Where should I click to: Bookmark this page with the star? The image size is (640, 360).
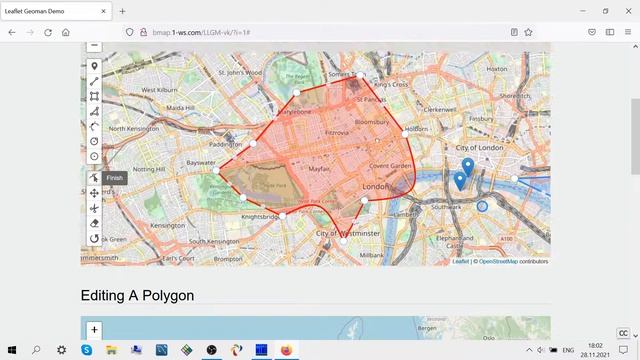pyautogui.click(x=529, y=32)
